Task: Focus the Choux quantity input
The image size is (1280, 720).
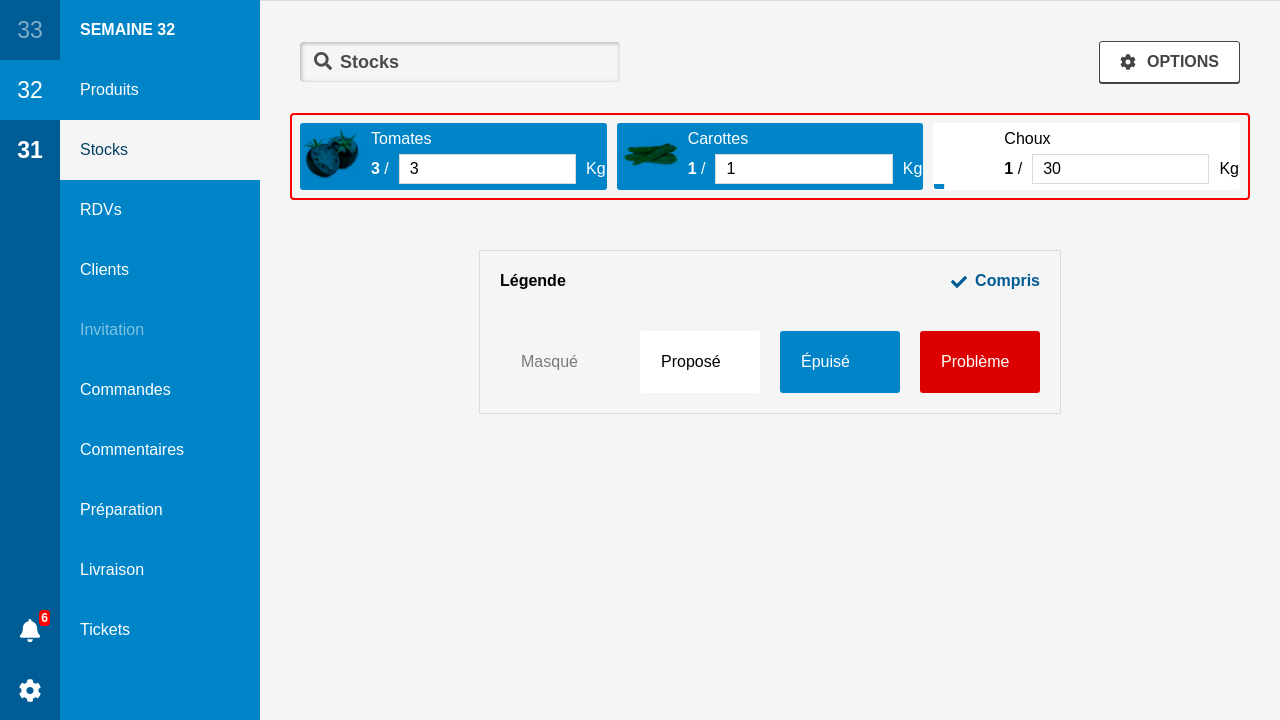Action: 1120,169
